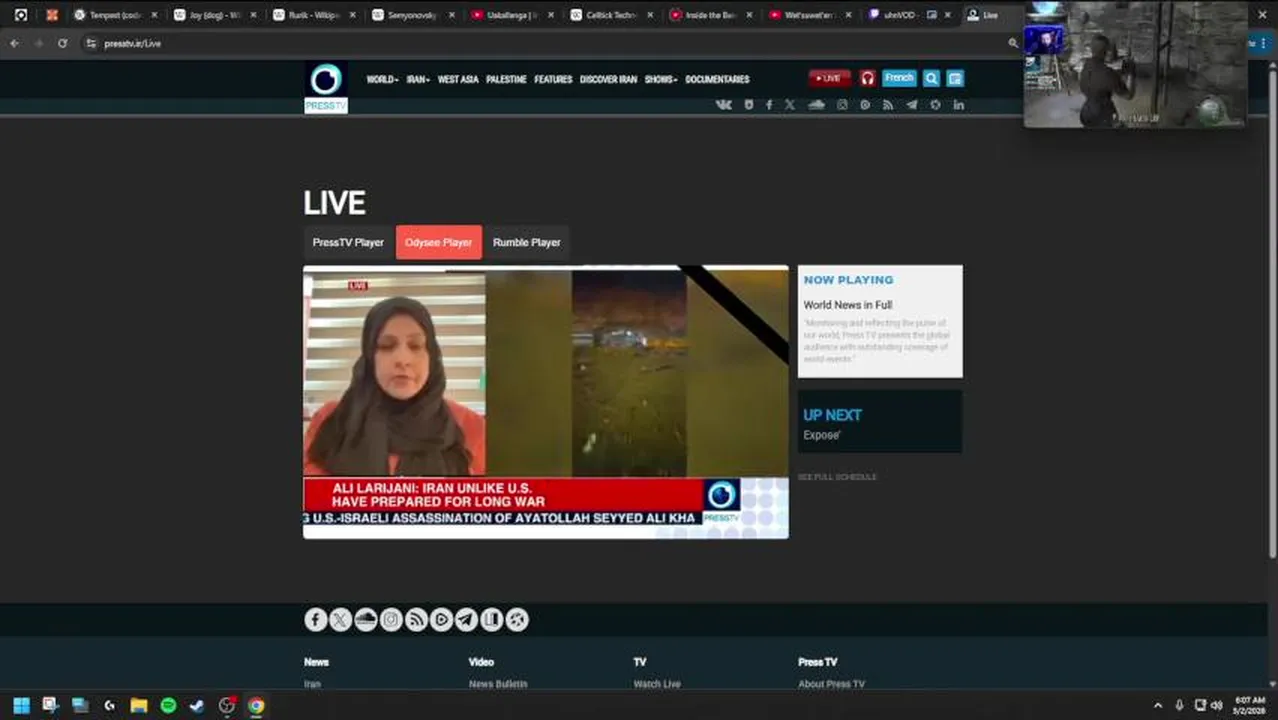This screenshot has width=1278, height=720.
Task: Switch to the Odysee Player tab
Action: 439,242
